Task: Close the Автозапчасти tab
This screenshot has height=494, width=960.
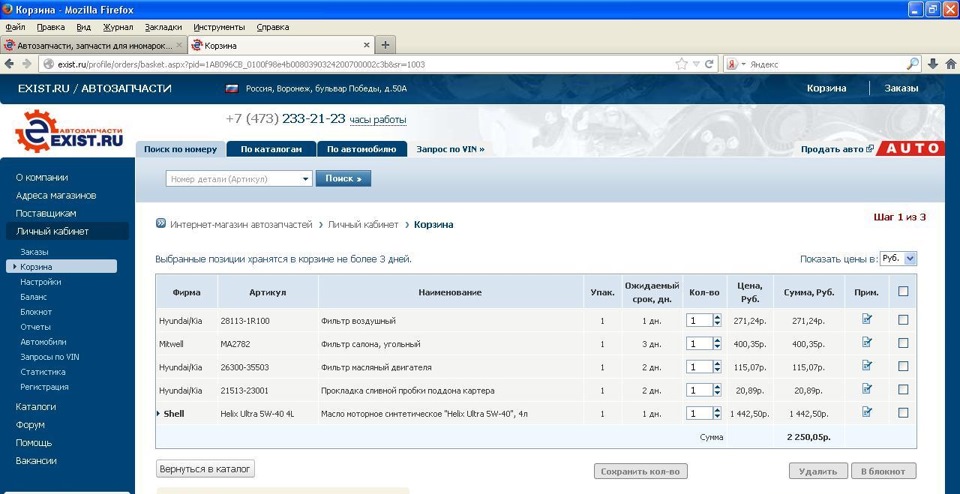Action: 179,45
